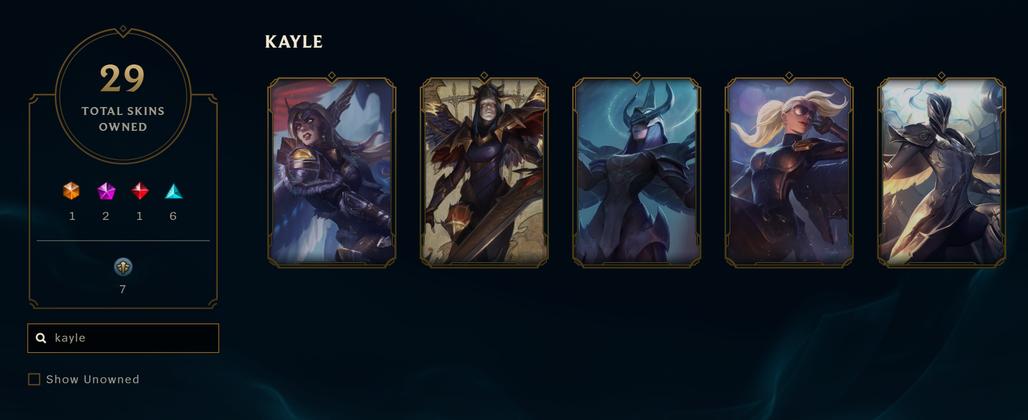Viewport: 1028px width, 420px height.
Task: Select the blonde ponytail sunglasses Kayle skin
Action: [x=789, y=172]
